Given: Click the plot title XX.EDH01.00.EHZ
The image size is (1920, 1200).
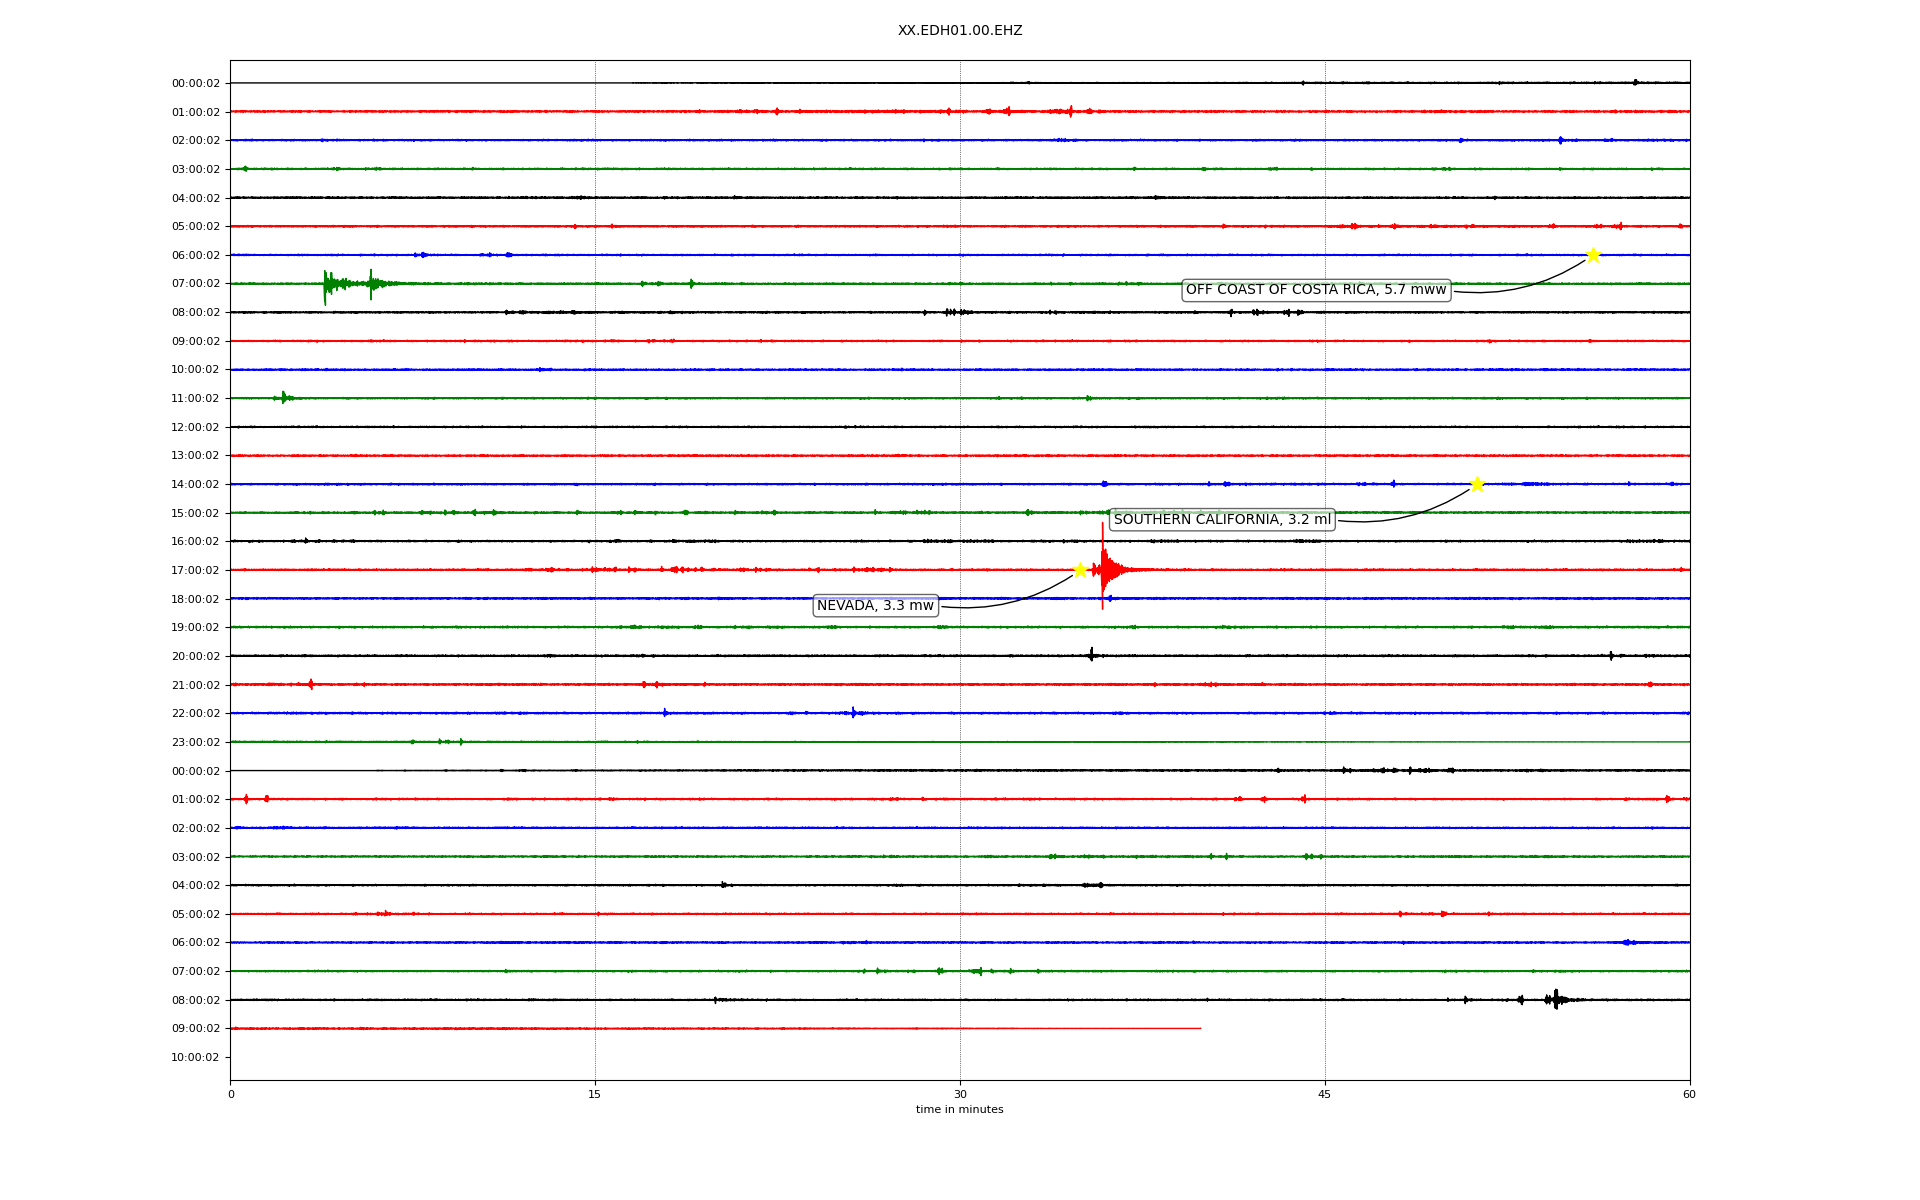Looking at the screenshot, I should pyautogui.click(x=960, y=31).
